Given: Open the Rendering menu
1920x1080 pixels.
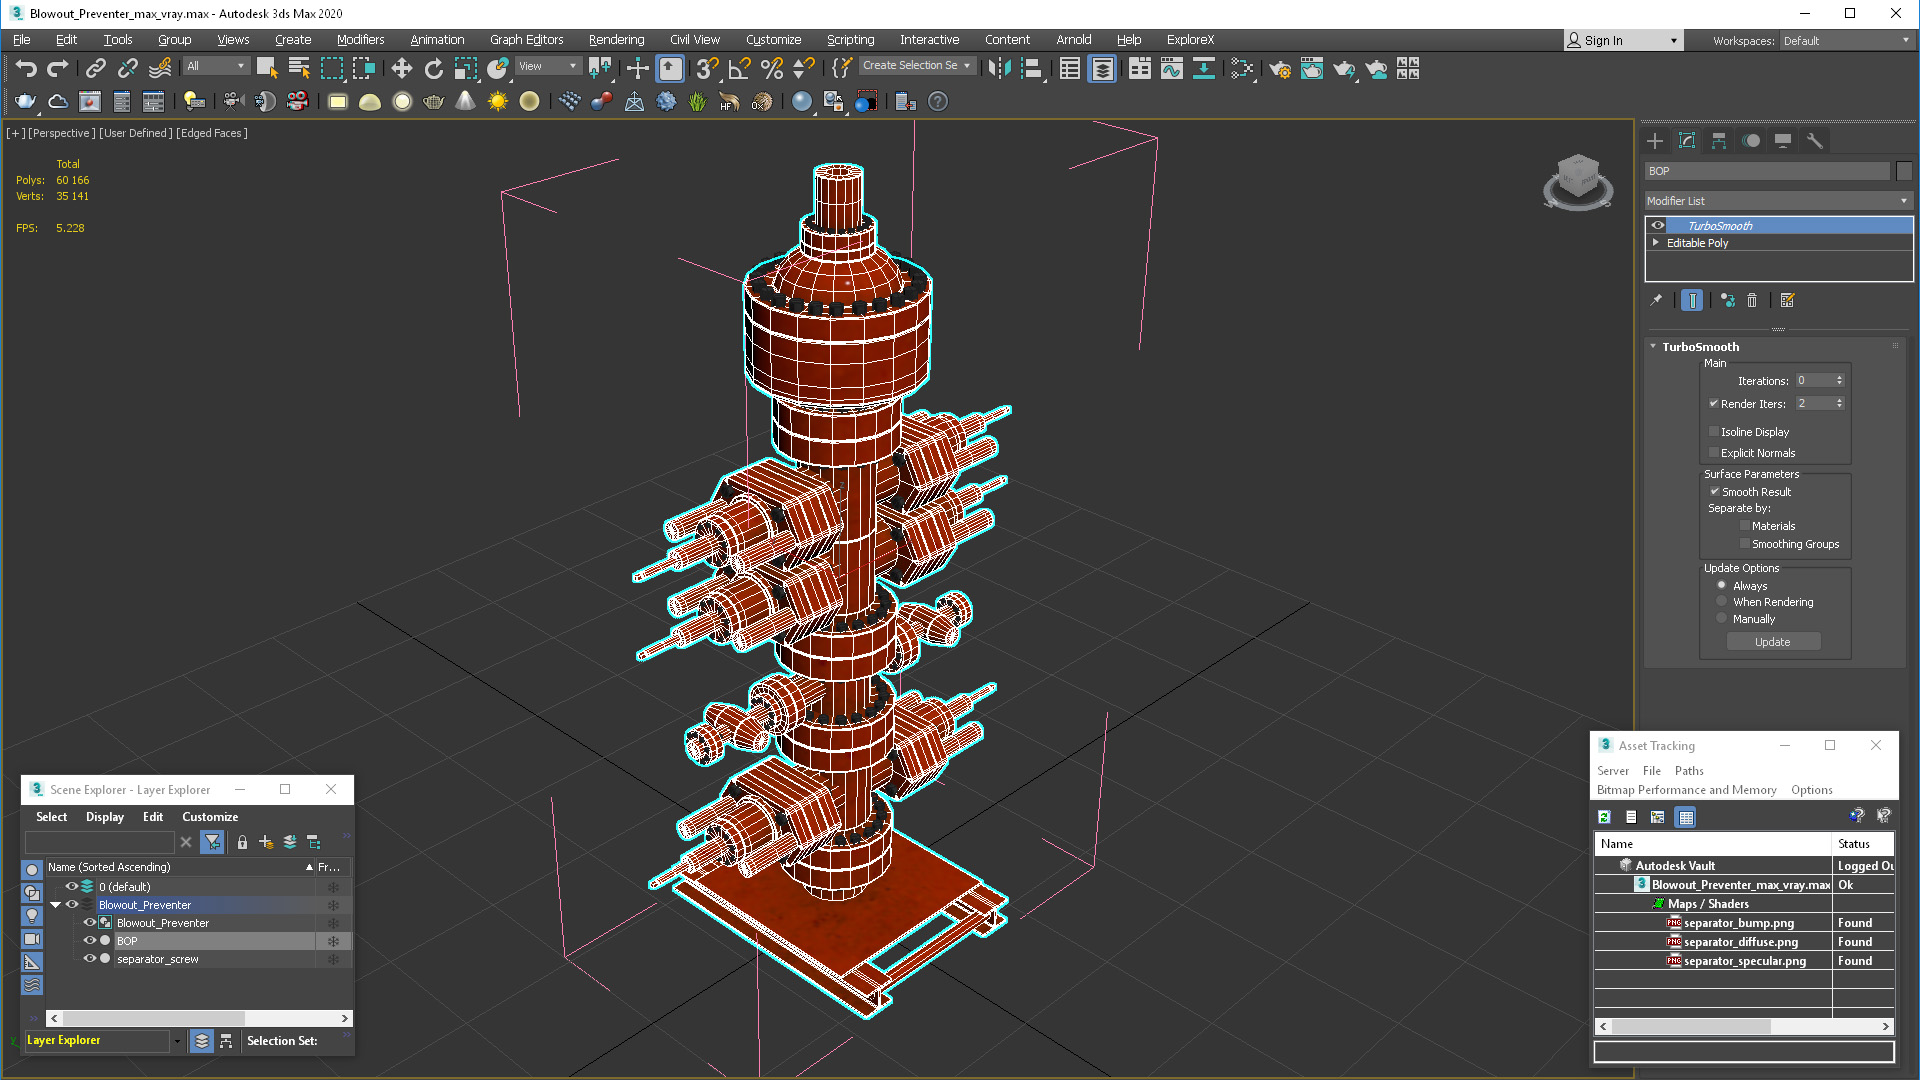Looking at the screenshot, I should click(x=616, y=40).
